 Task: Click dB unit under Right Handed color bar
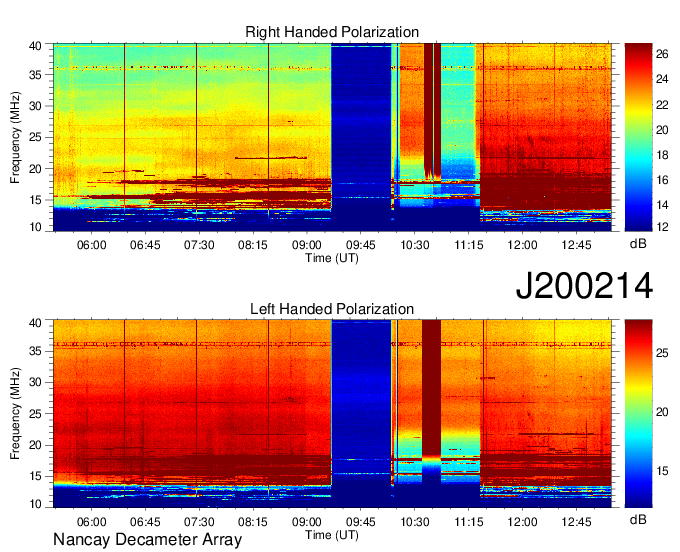click(x=638, y=243)
